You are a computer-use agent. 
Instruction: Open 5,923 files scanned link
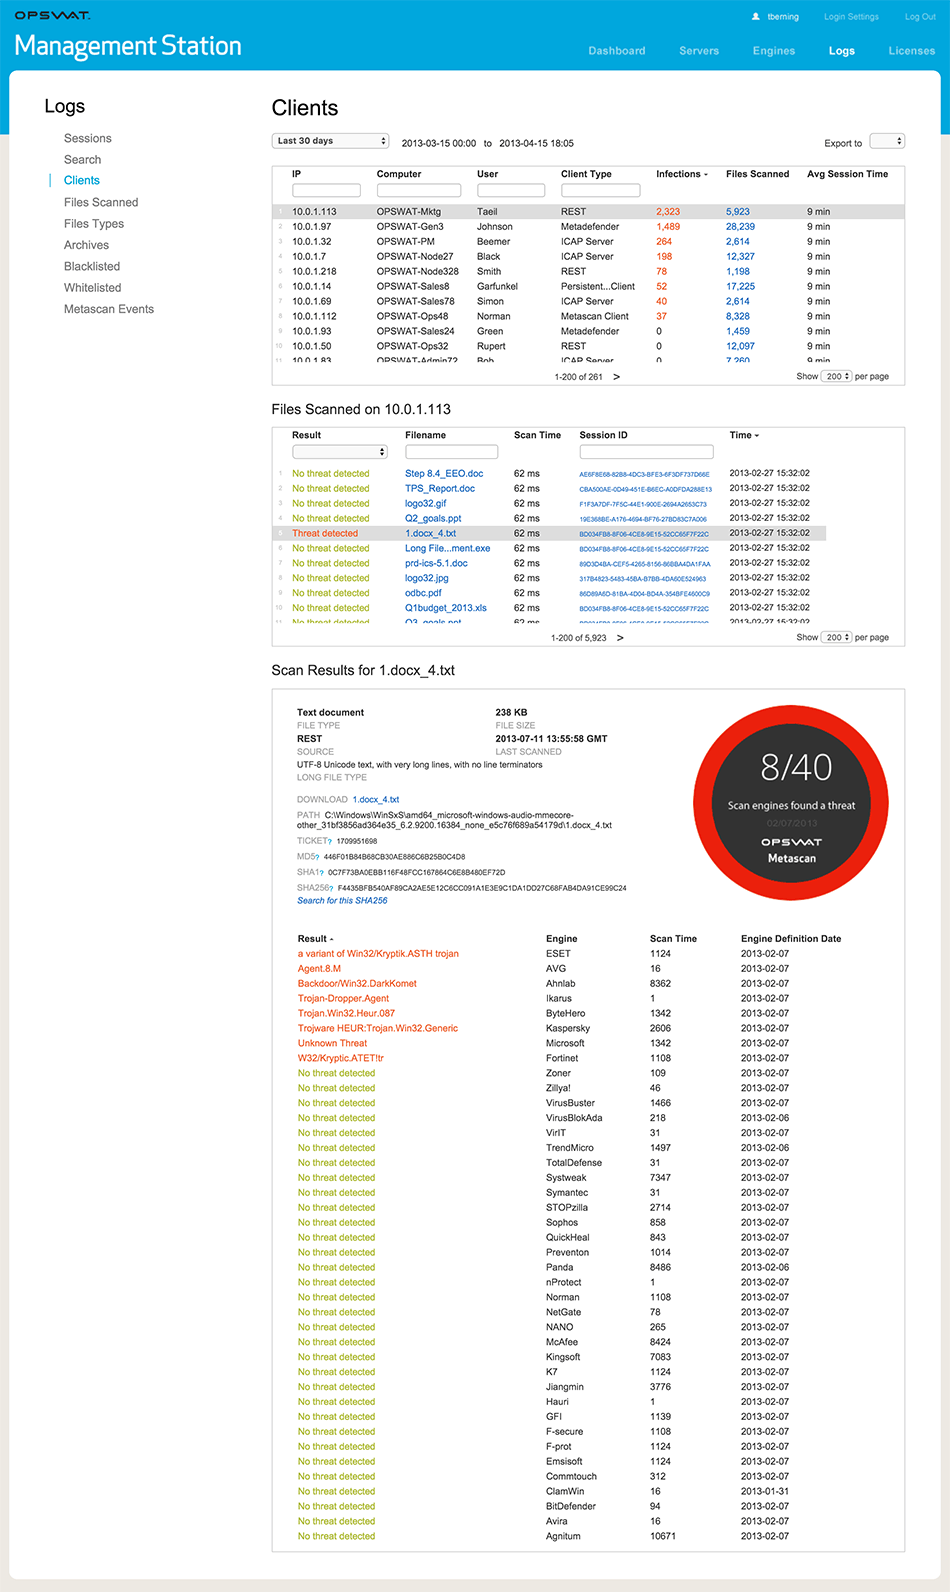click(x=738, y=212)
